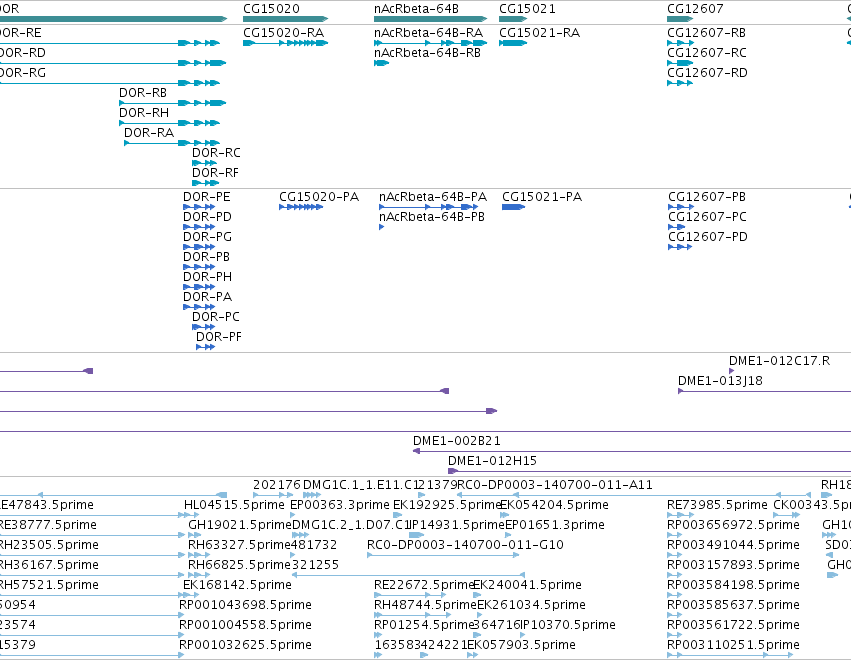Select the DOR-RA transcript label
851x660 pixels.
[x=149, y=133]
